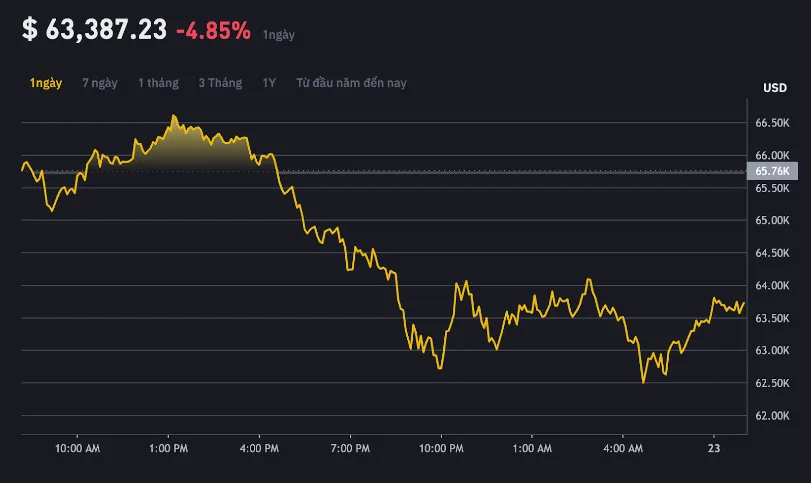
Task: Click the 23 date label on axis
Action: pyautogui.click(x=714, y=448)
